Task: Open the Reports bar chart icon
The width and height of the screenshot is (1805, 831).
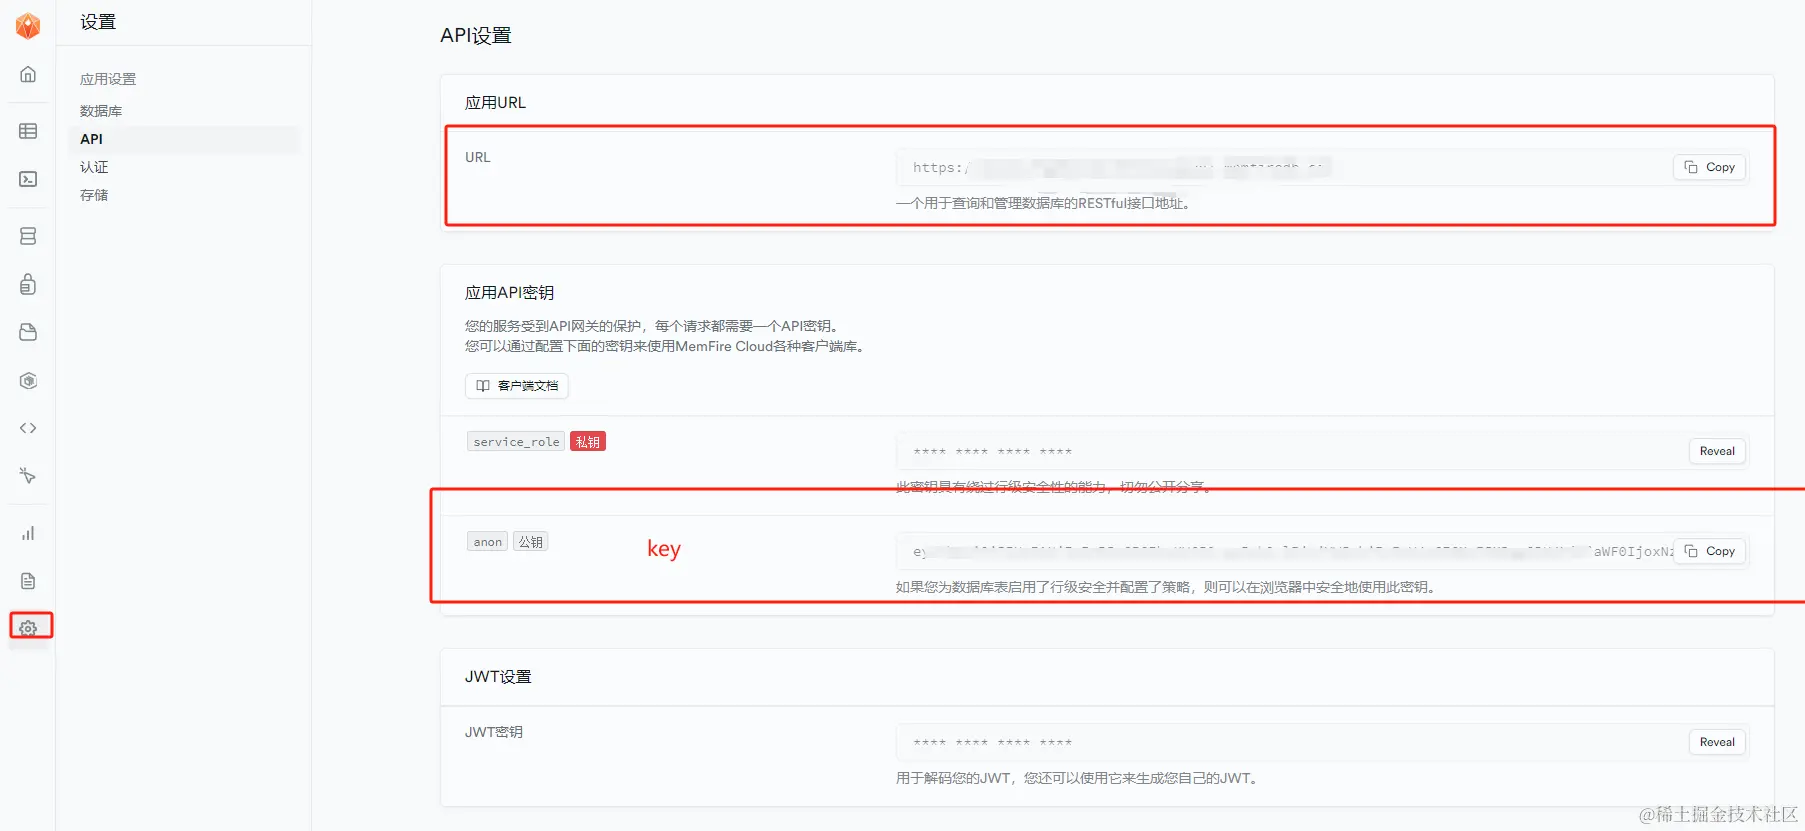Action: coord(28,533)
